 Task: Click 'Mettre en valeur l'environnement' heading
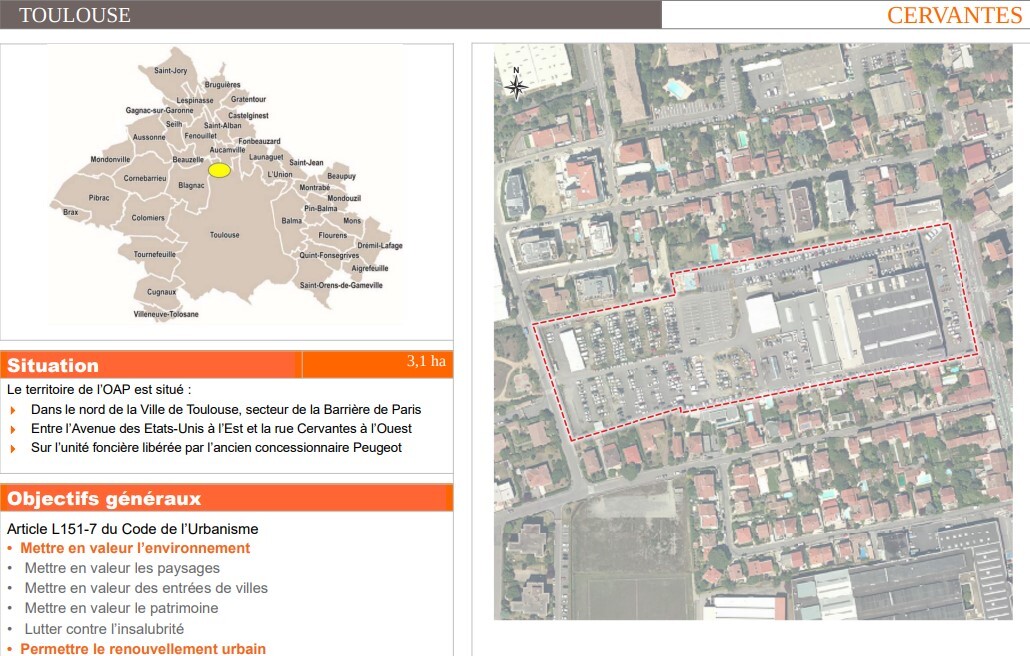(135, 548)
